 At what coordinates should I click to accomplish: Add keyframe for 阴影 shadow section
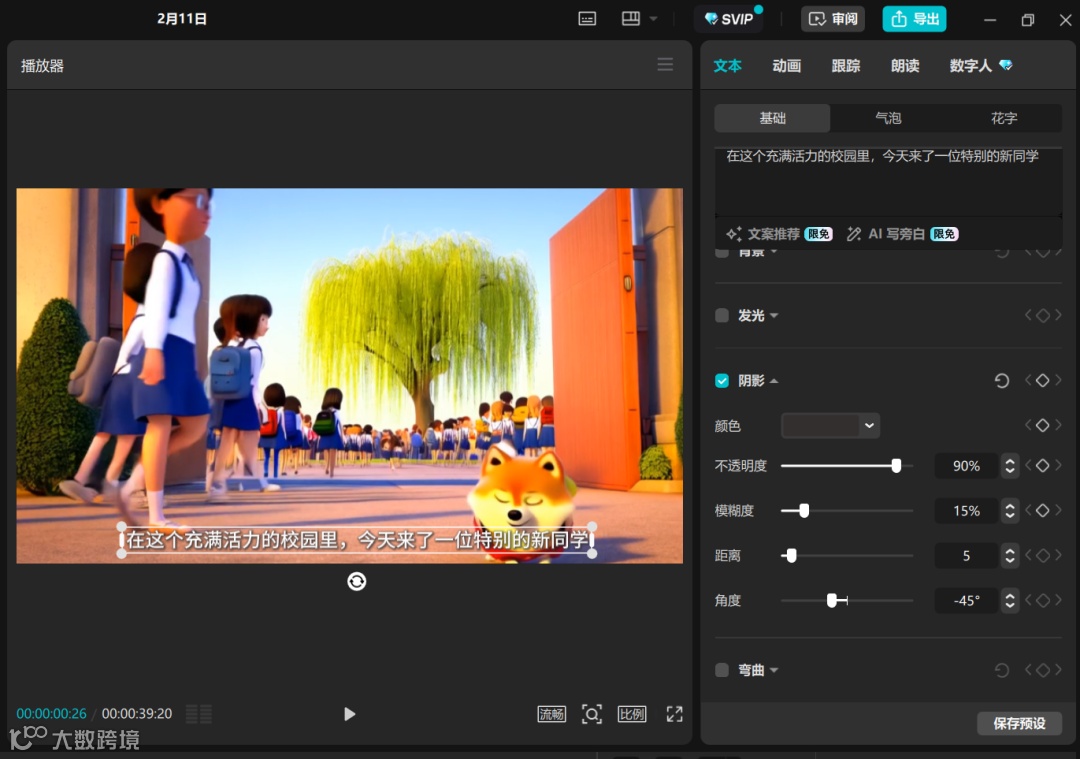1043,380
